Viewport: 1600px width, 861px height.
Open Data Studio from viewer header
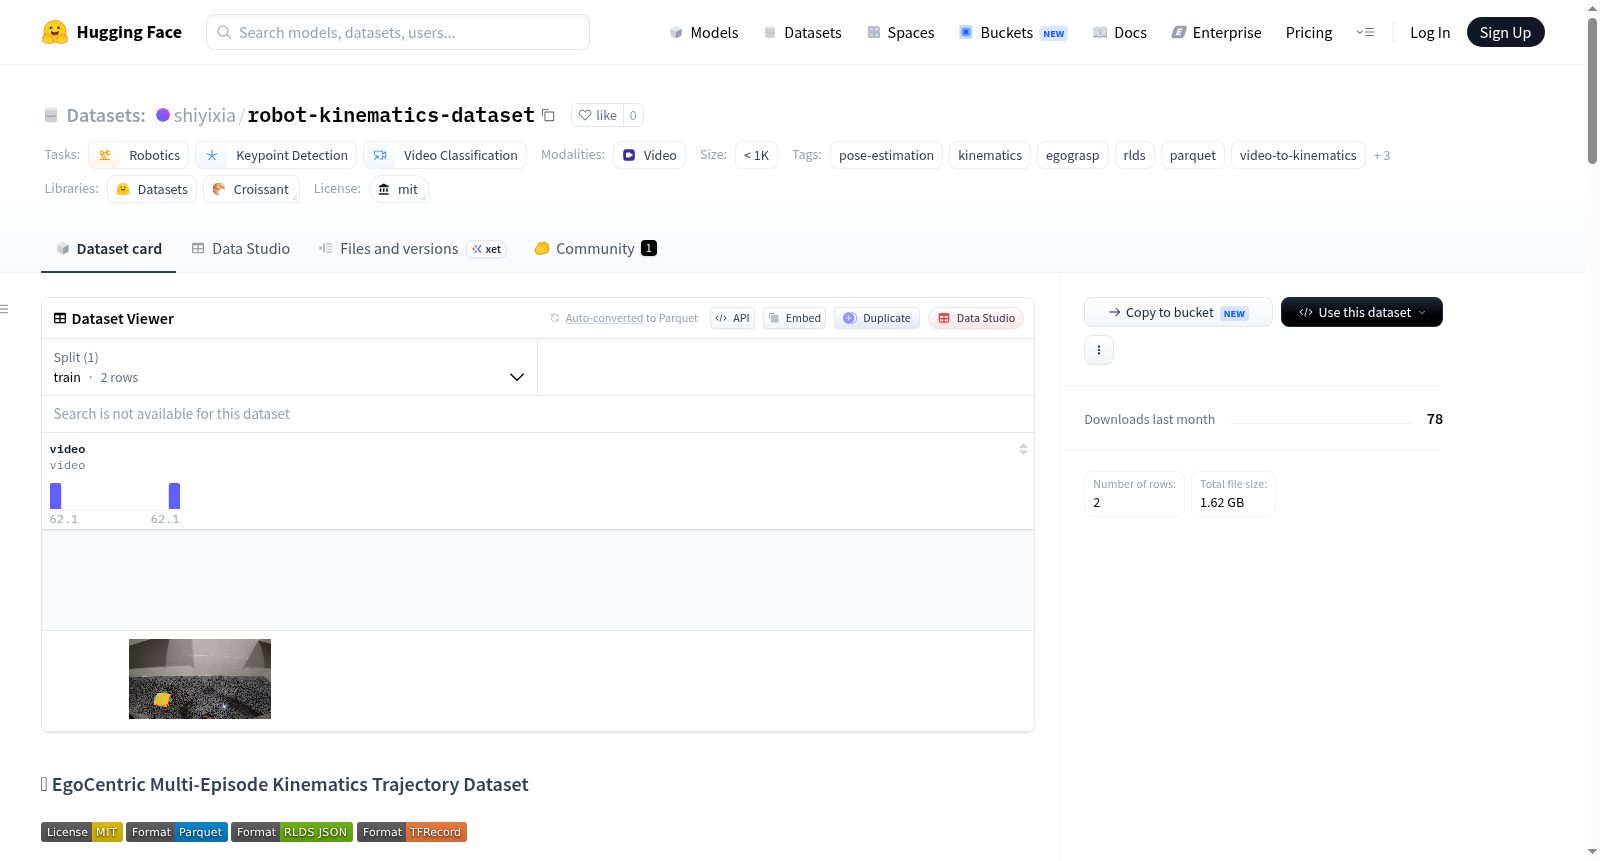976,318
